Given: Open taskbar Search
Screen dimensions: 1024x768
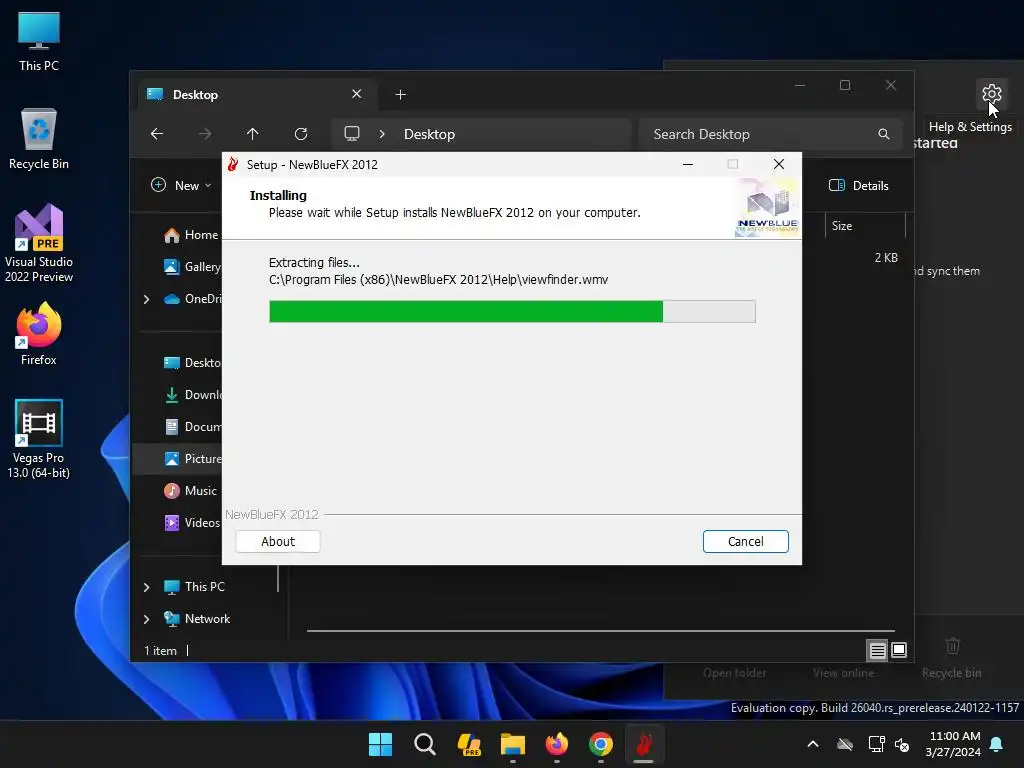Looking at the screenshot, I should pos(424,744).
